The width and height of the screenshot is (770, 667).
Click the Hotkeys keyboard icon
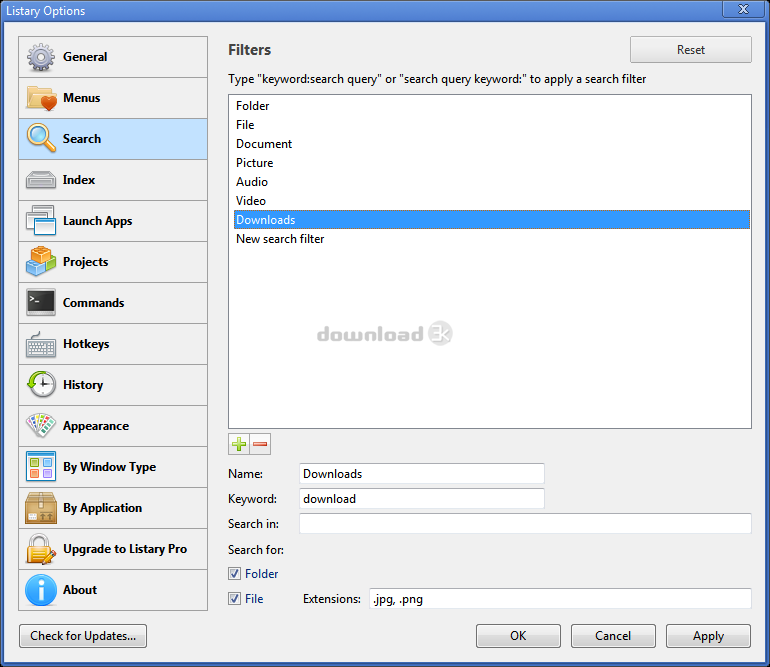pos(41,344)
